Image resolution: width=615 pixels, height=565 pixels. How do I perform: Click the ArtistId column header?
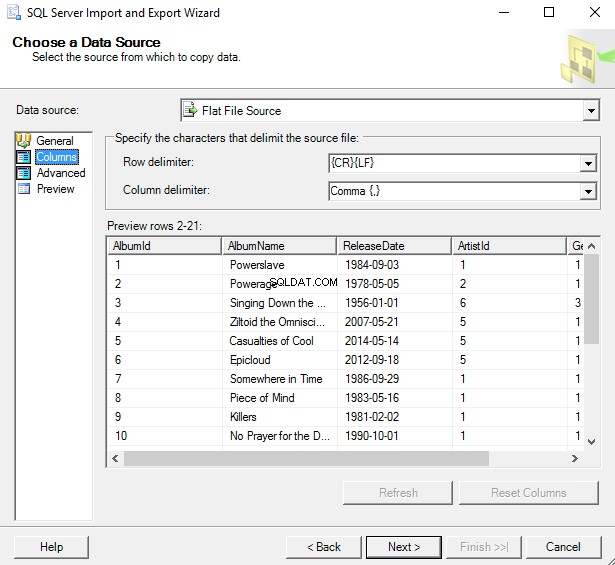click(x=509, y=246)
